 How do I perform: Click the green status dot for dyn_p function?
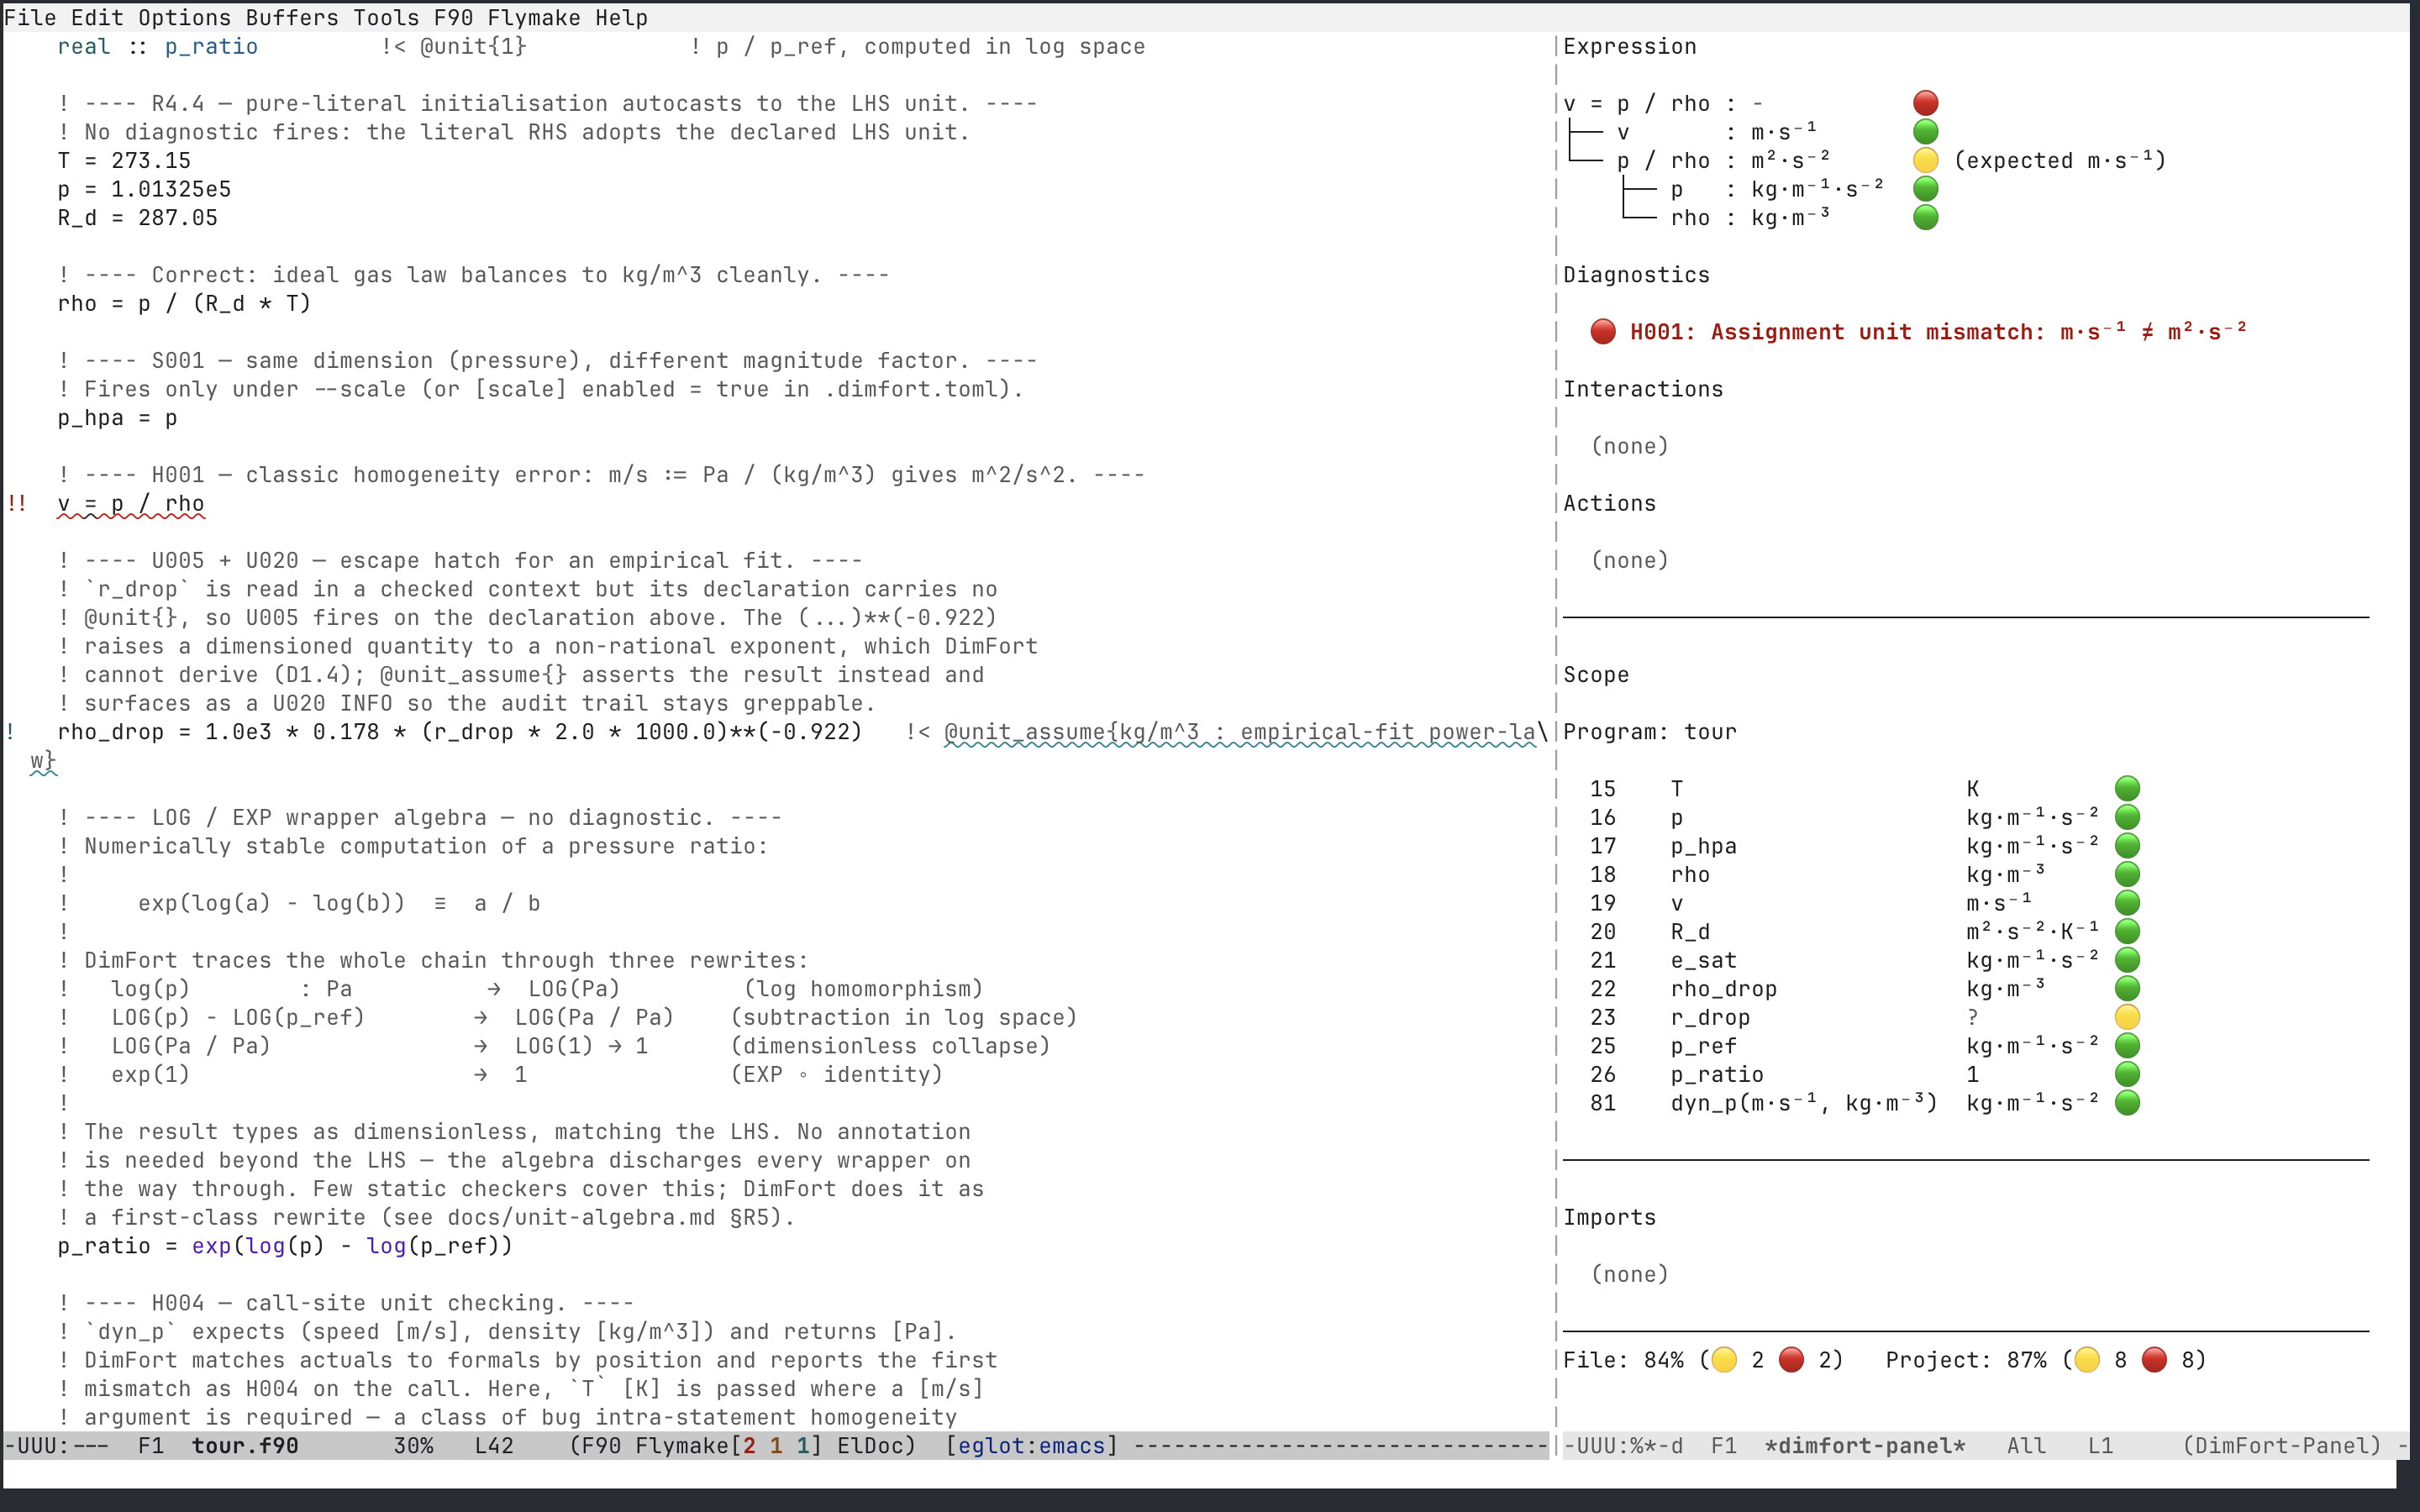[x=2127, y=1103]
